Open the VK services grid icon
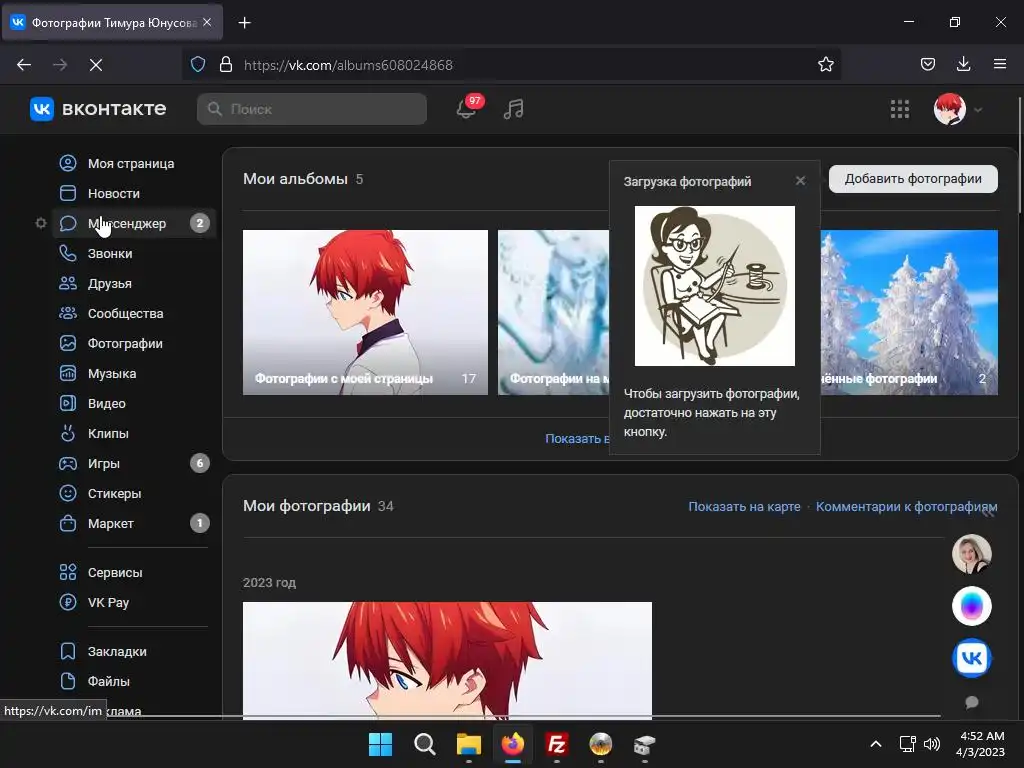The image size is (1024, 768). [x=900, y=109]
